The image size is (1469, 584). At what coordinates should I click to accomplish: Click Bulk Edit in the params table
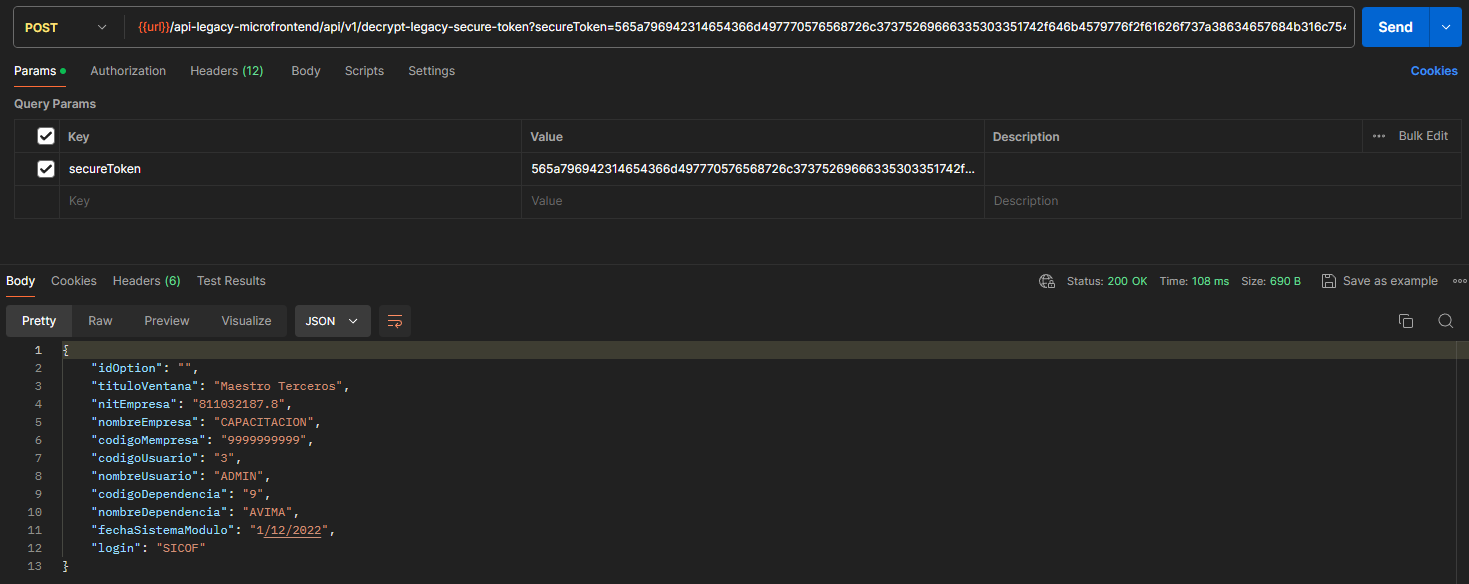[x=1422, y=136]
